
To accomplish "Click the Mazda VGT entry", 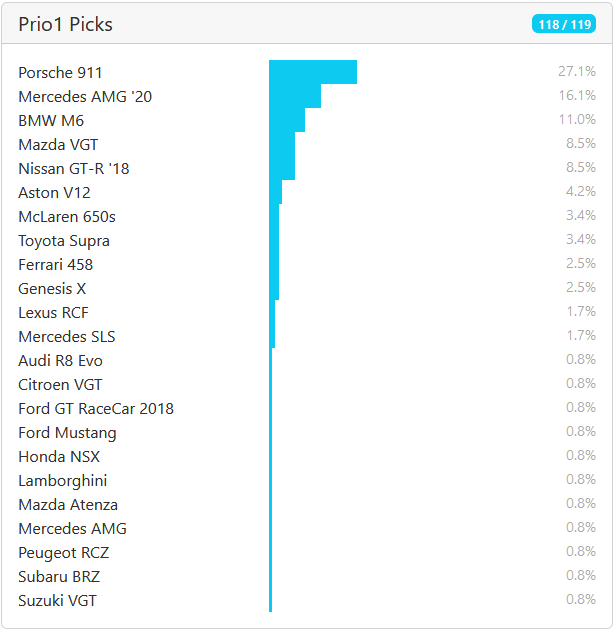I will (58, 145).
